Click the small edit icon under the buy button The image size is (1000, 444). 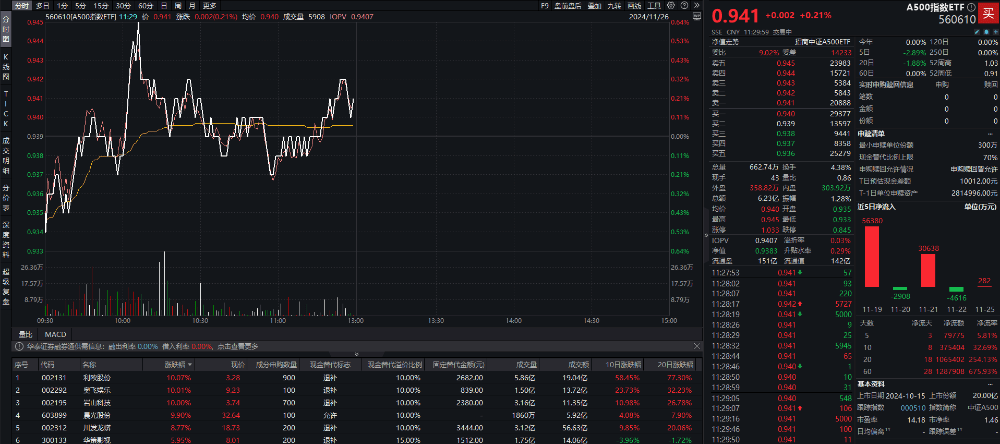click(988, 30)
